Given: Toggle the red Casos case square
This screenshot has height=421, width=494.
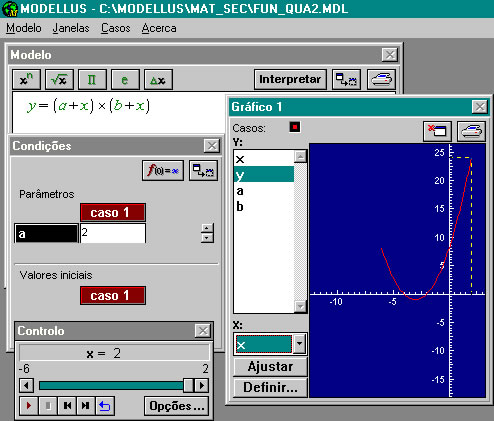Looking at the screenshot, I should [x=295, y=127].
